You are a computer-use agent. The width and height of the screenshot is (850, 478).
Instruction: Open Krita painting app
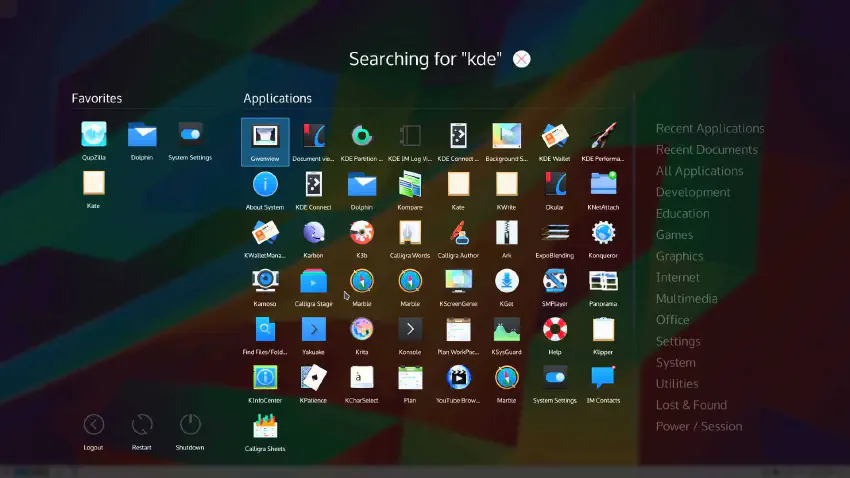[362, 335]
